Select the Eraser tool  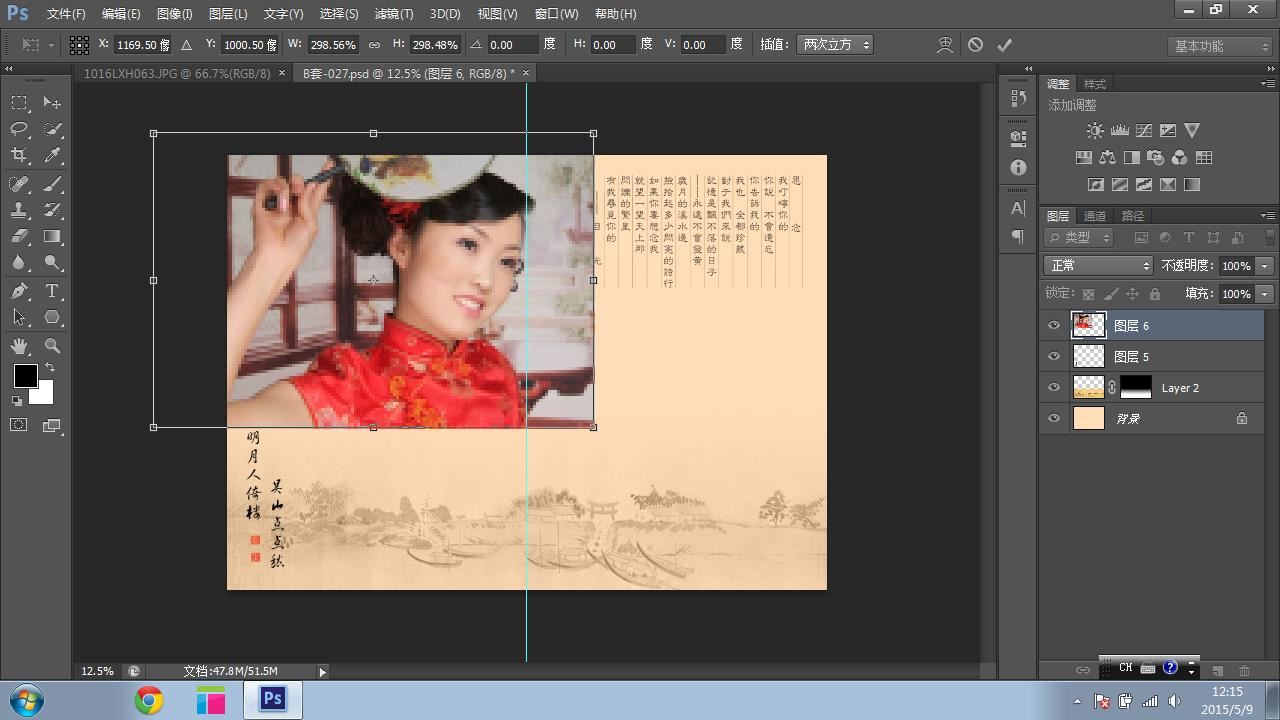coord(19,237)
